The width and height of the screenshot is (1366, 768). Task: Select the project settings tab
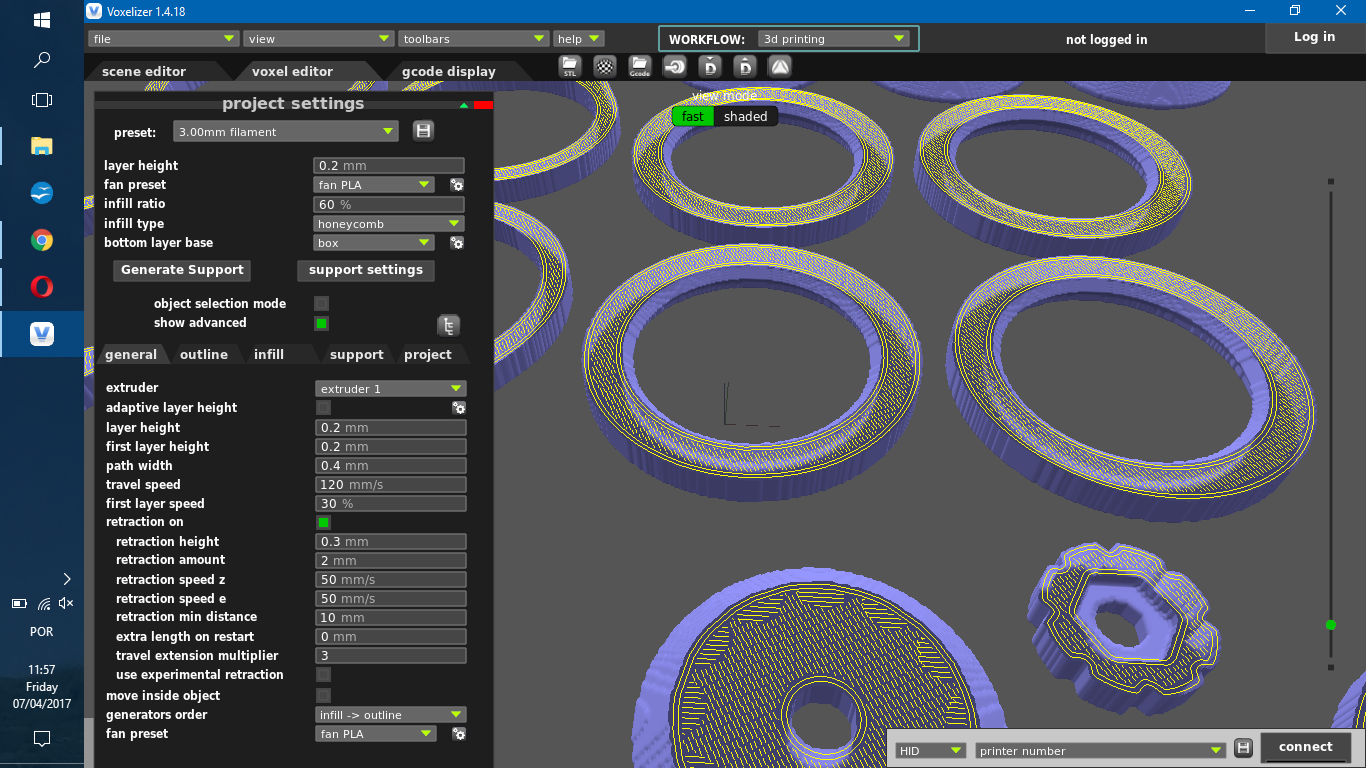(x=428, y=355)
